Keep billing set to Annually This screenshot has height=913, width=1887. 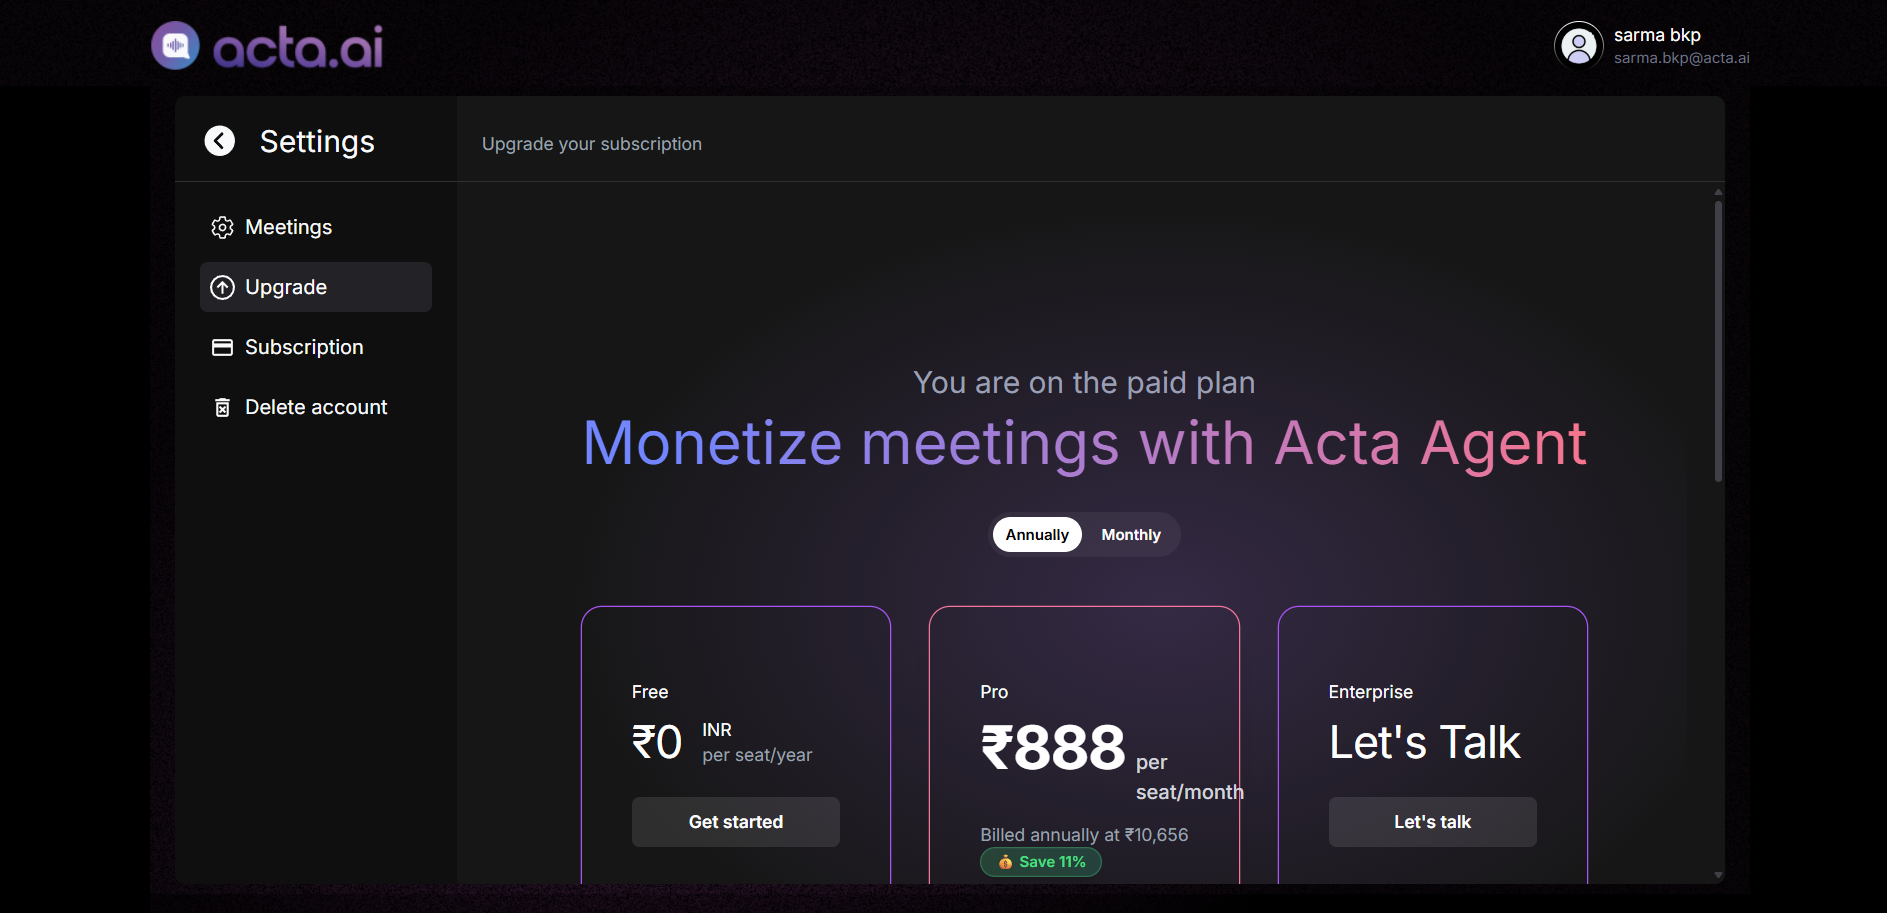tap(1036, 534)
